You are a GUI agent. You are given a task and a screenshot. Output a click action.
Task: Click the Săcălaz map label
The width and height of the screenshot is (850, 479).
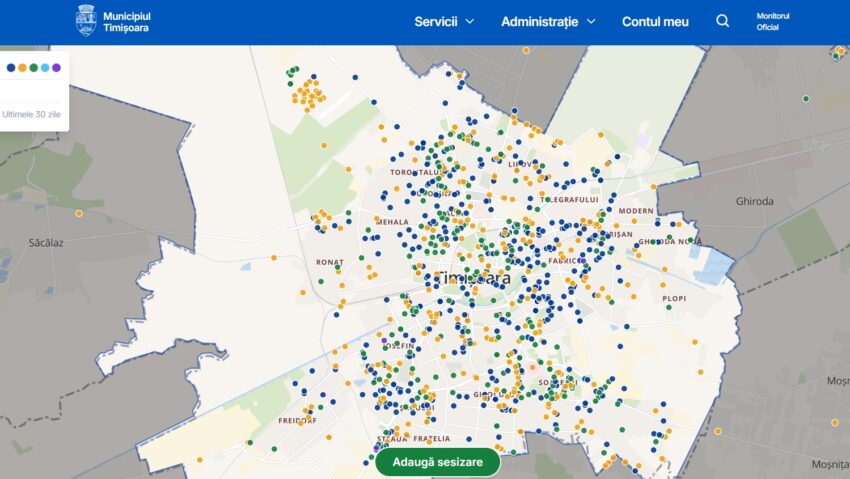tap(46, 243)
